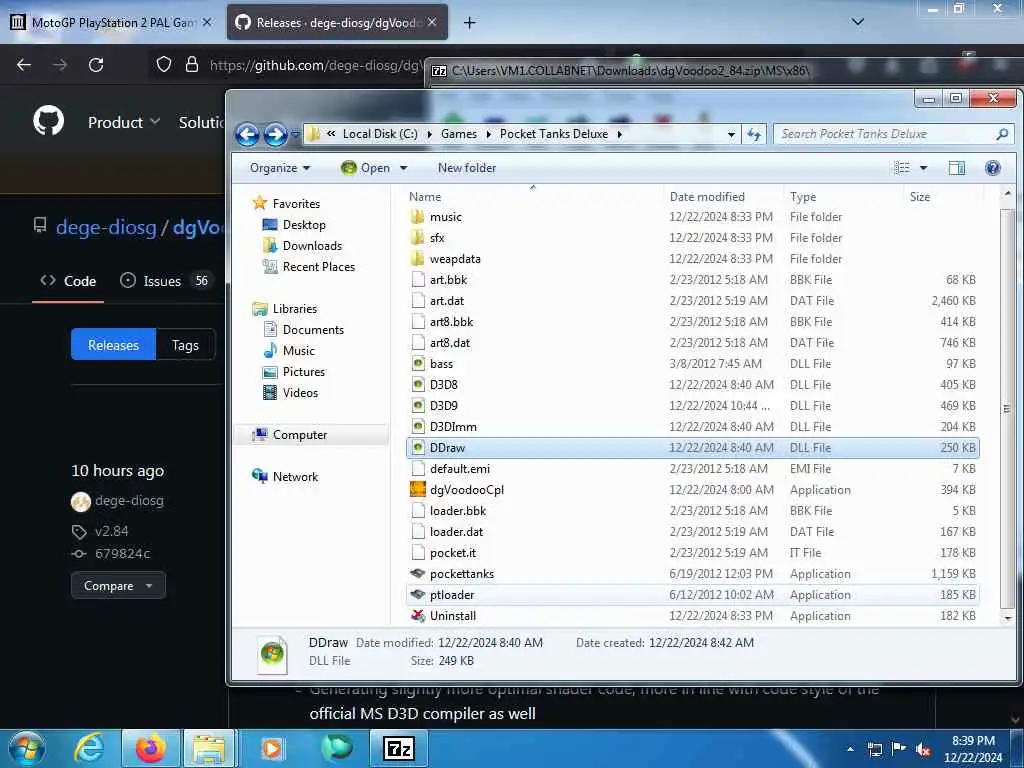Select the pockettanks application icon
1024x768 pixels.
(x=418, y=574)
